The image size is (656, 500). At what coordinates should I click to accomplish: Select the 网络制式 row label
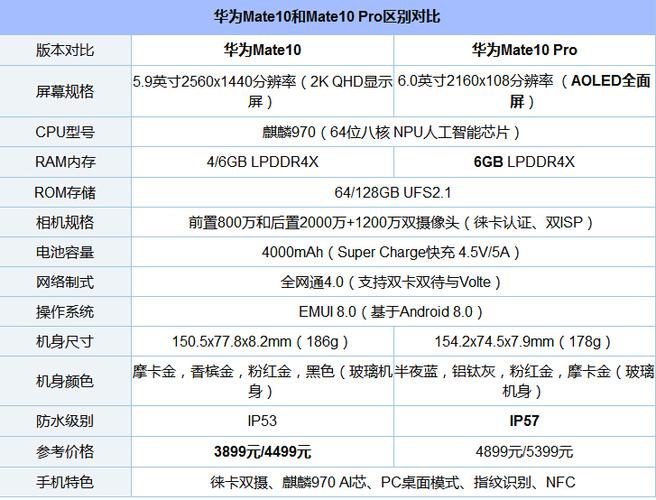pos(65,282)
